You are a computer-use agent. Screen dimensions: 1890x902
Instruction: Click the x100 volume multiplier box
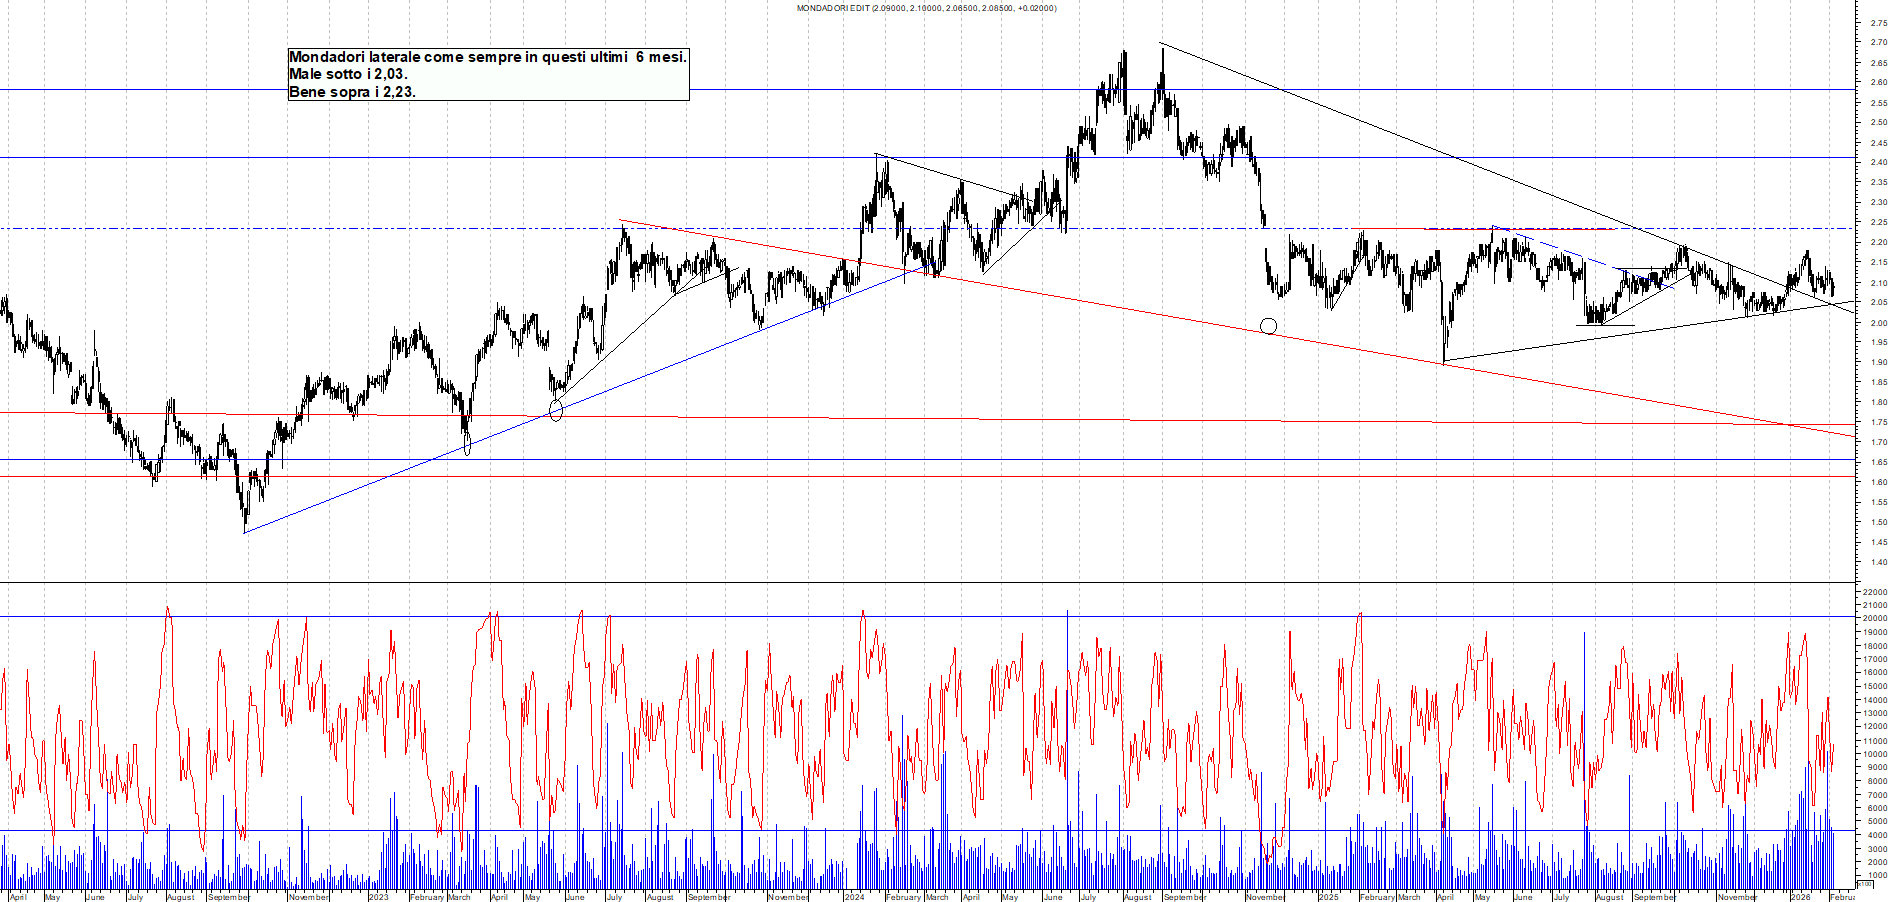[x=1865, y=884]
